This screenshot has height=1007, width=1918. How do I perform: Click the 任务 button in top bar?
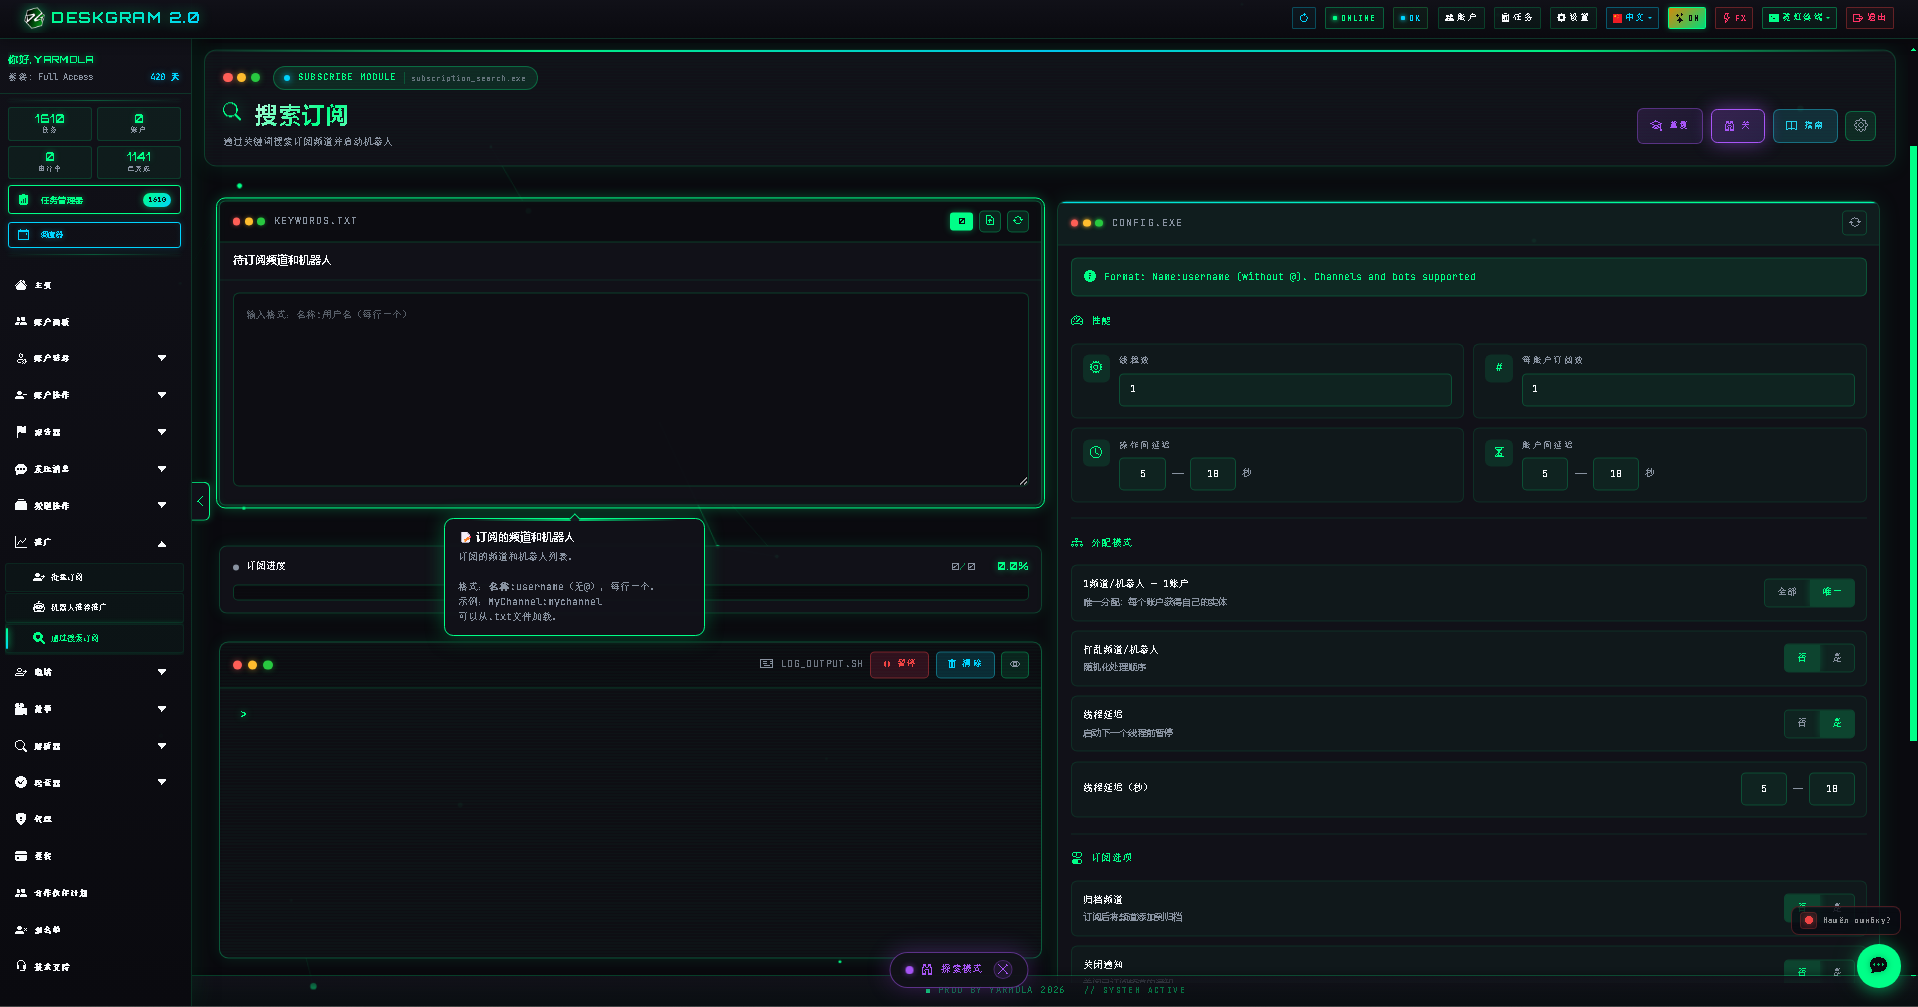(x=1517, y=18)
